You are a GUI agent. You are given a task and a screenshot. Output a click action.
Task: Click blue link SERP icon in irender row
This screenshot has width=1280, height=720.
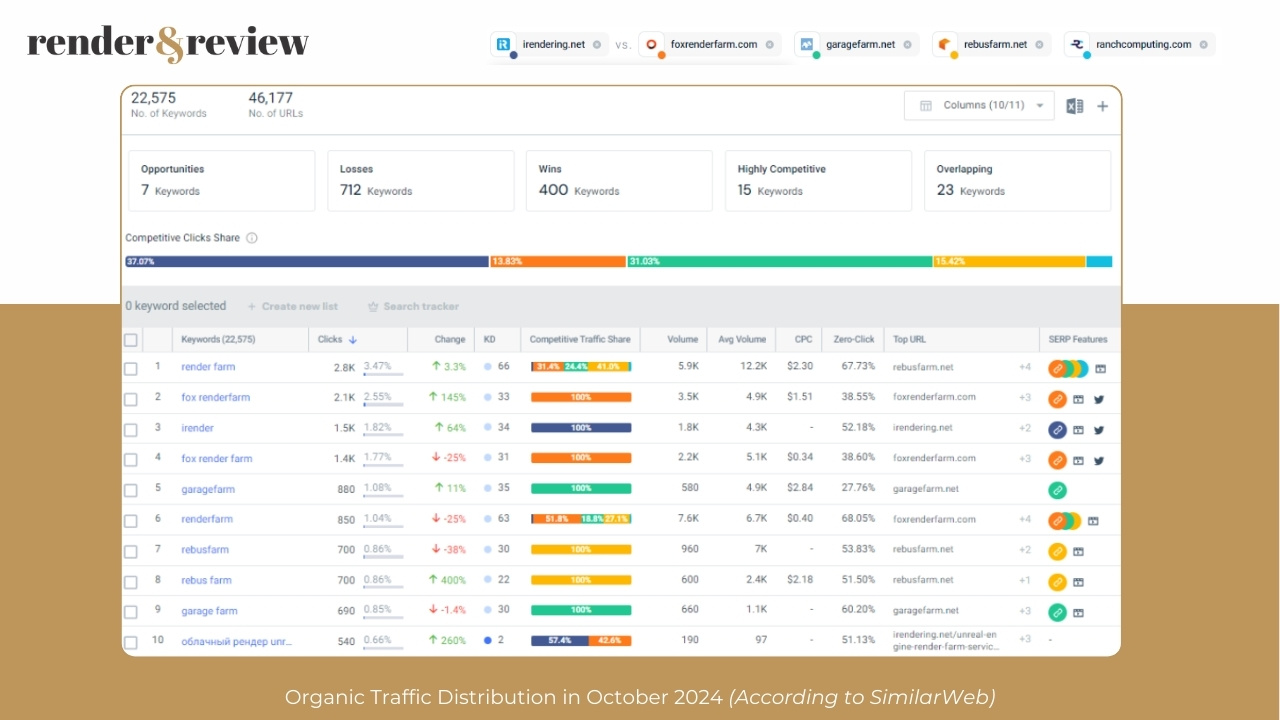(x=1057, y=430)
